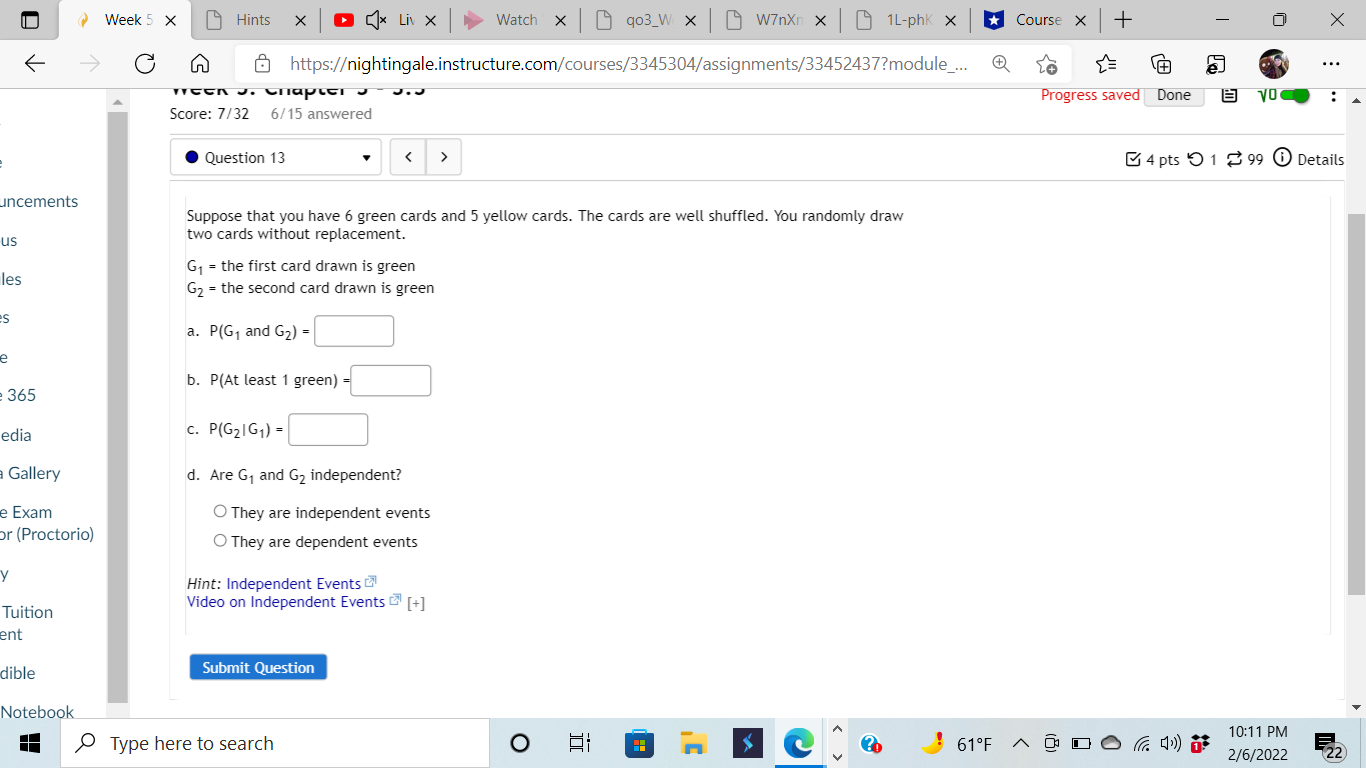
Task: Reload the current page
Action: [144, 64]
